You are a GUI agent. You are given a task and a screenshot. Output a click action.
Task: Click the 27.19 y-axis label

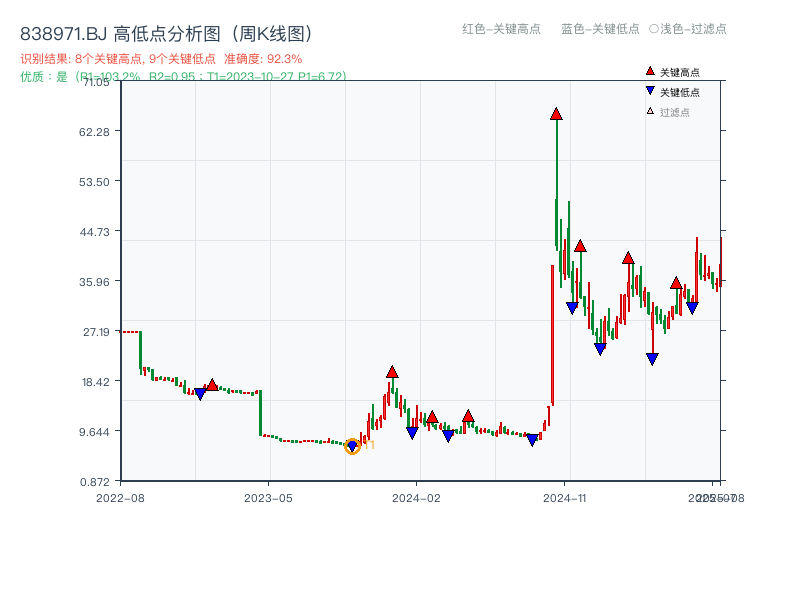[96, 332]
